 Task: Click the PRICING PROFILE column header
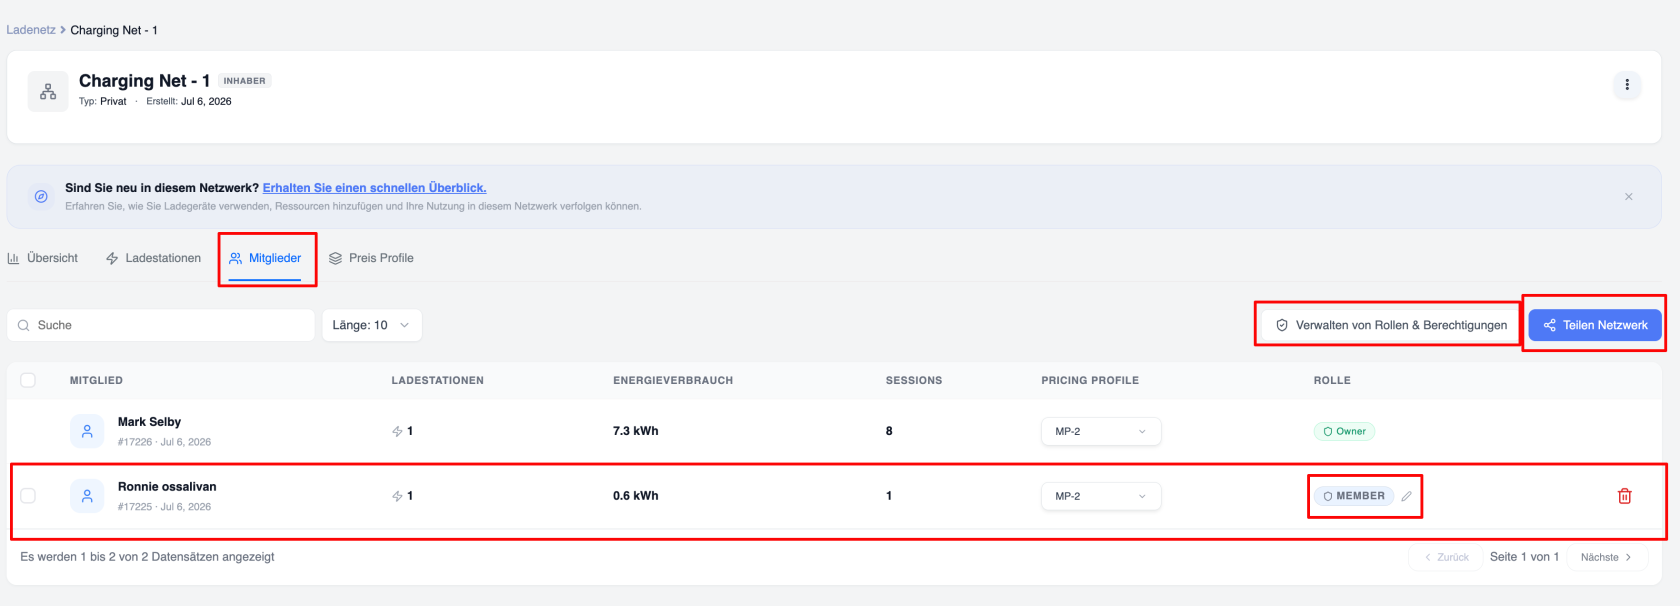pos(1090,380)
